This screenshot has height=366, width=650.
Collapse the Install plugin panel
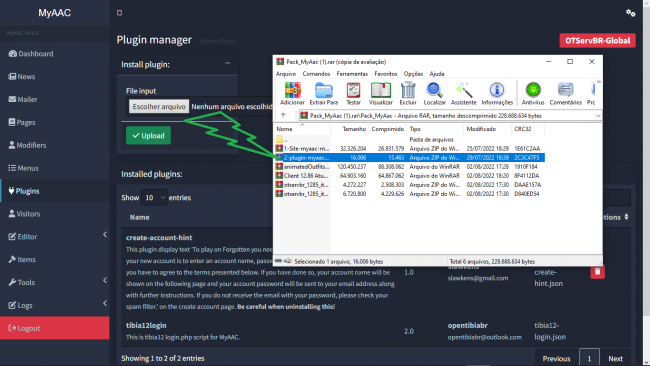(228, 63)
